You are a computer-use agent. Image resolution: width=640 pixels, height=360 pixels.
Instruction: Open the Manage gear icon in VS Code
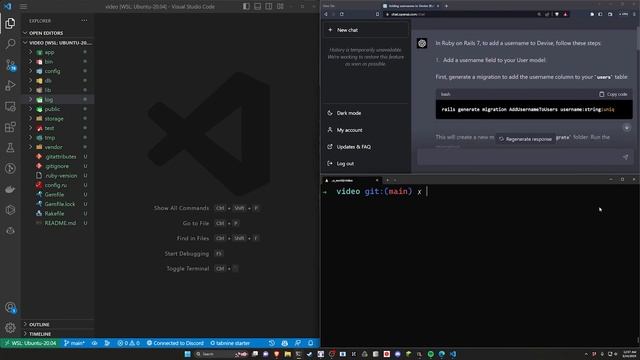(x=10, y=327)
